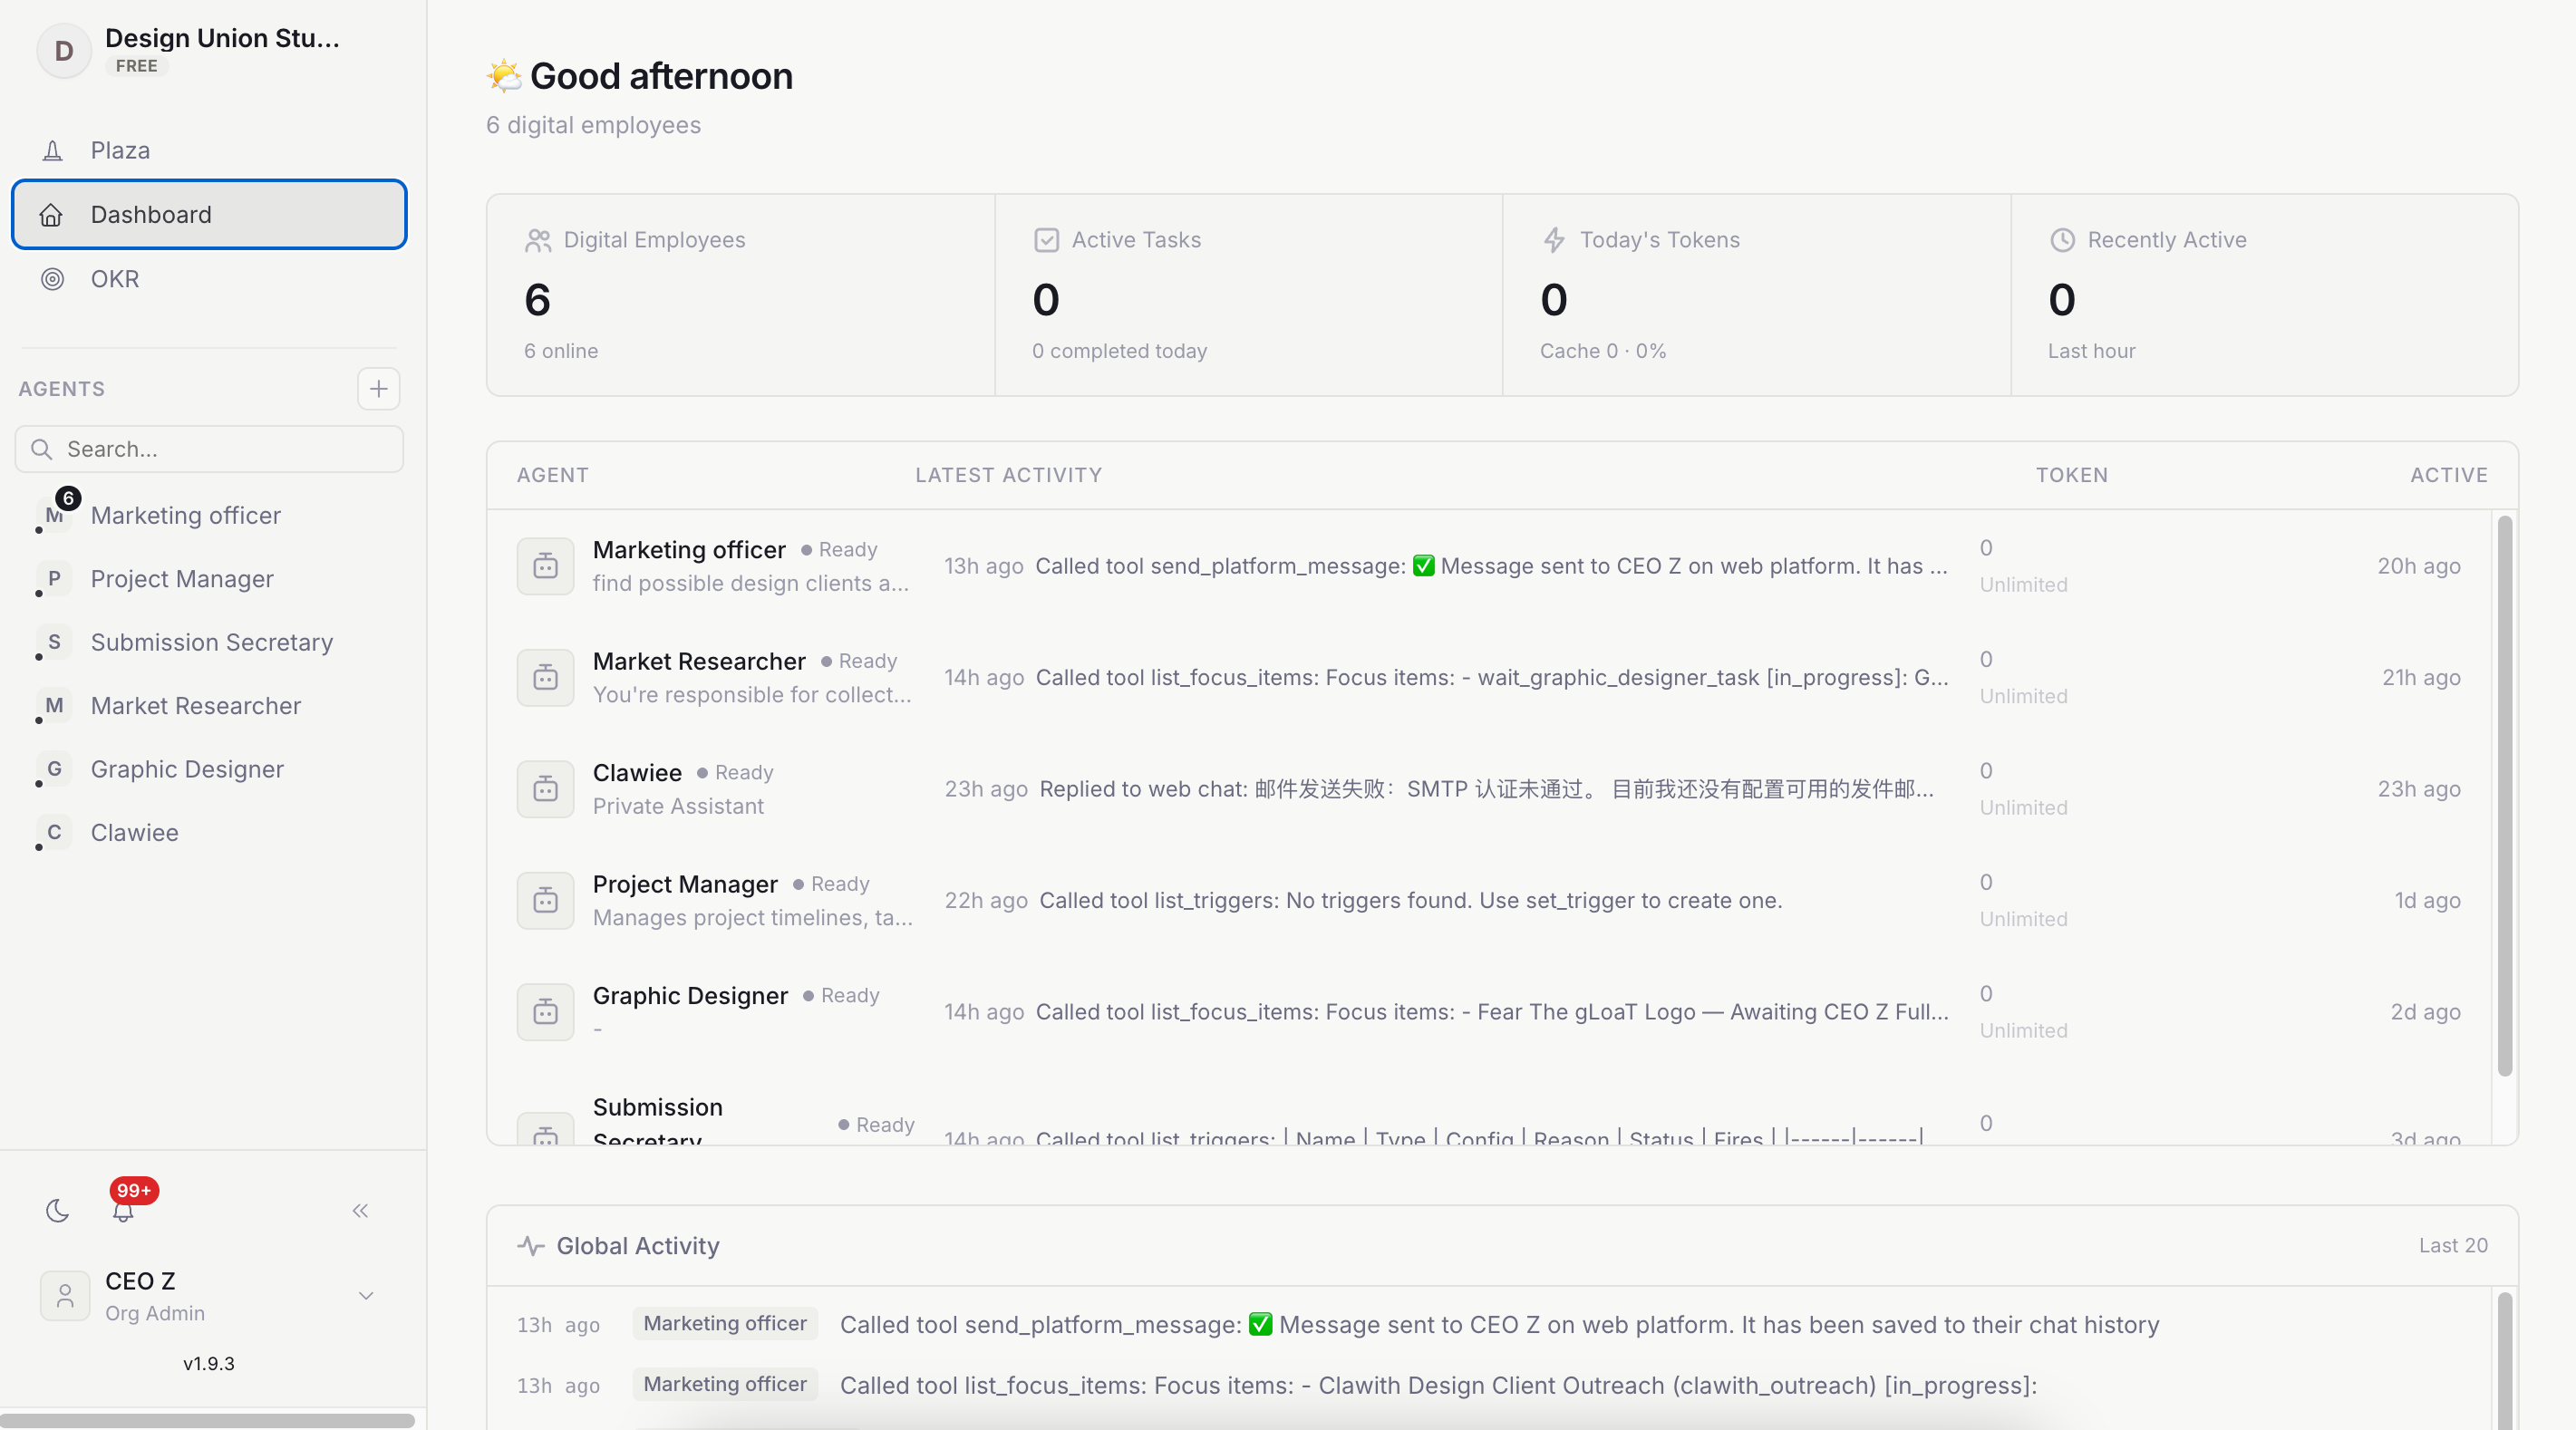The height and width of the screenshot is (1430, 2576).
Task: Open Market Researcher agent in sidebar
Action: (x=209, y=706)
